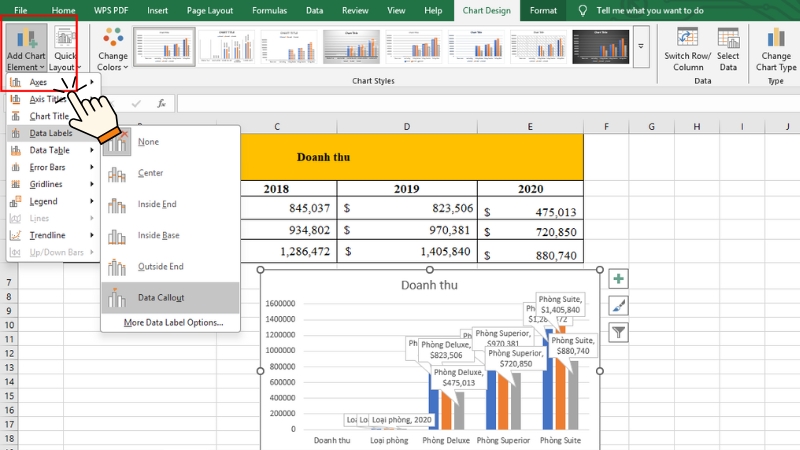Click cell containing 1,405,840
Viewport: 800px width, 450px height.
[407, 252]
